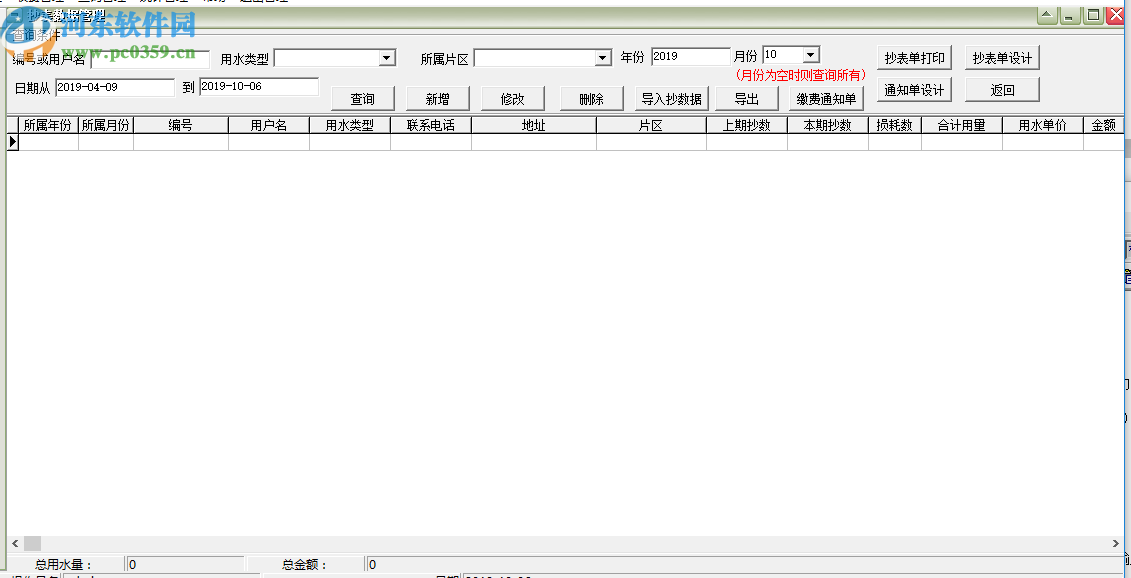The width and height of the screenshot is (1131, 578).
Task: Click the 合计用量 column header
Action: coord(961,125)
